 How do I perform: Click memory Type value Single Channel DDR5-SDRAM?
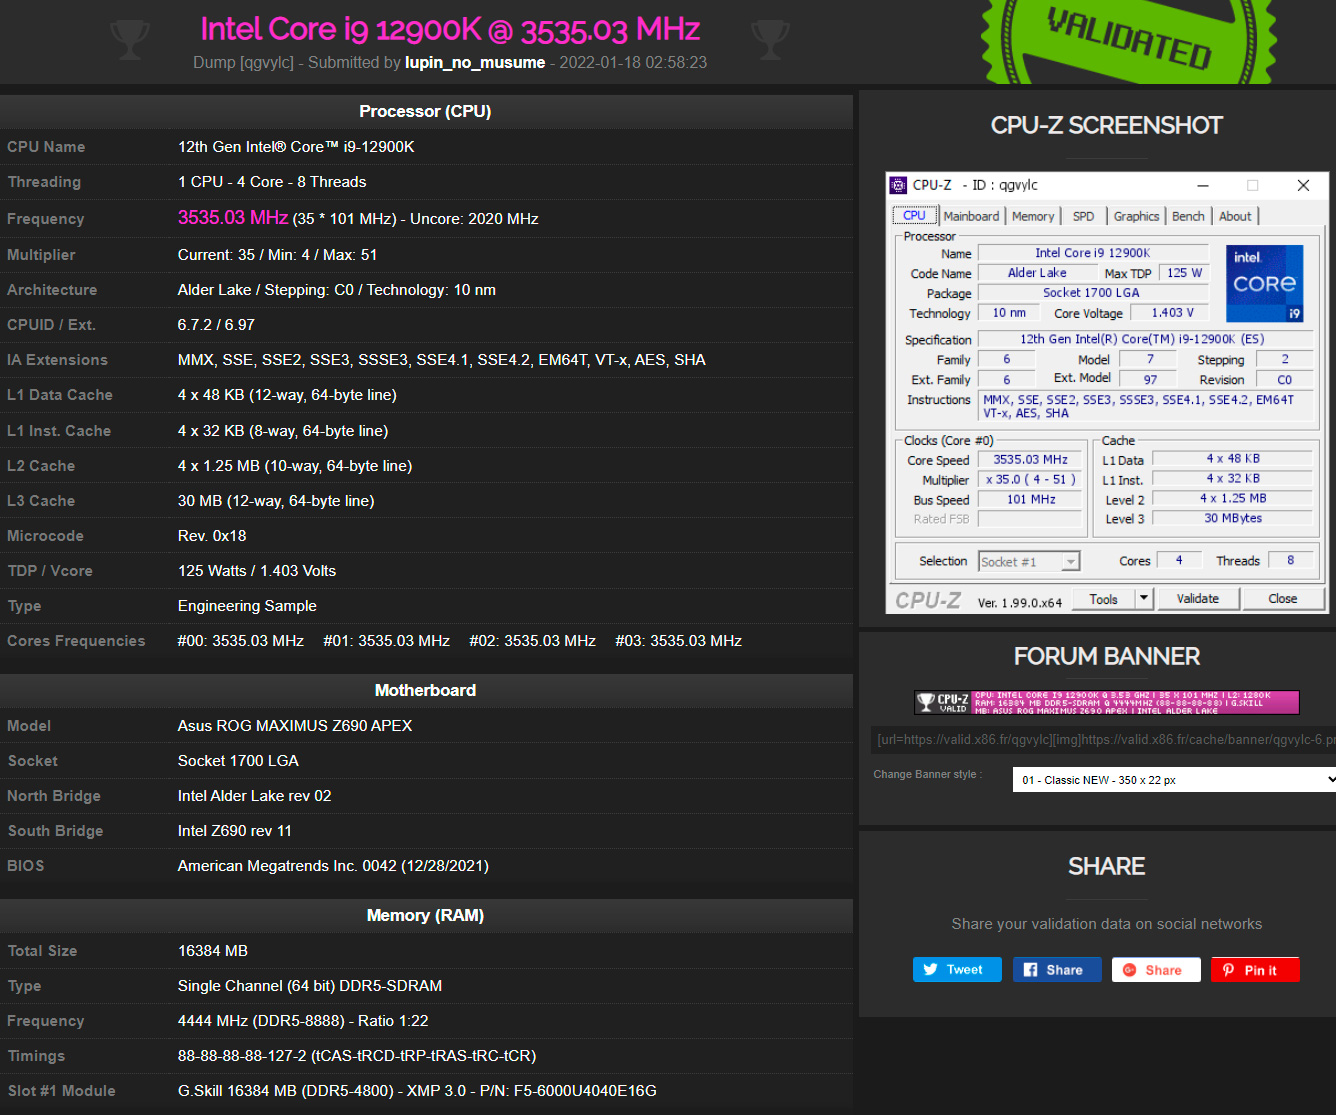(x=310, y=986)
